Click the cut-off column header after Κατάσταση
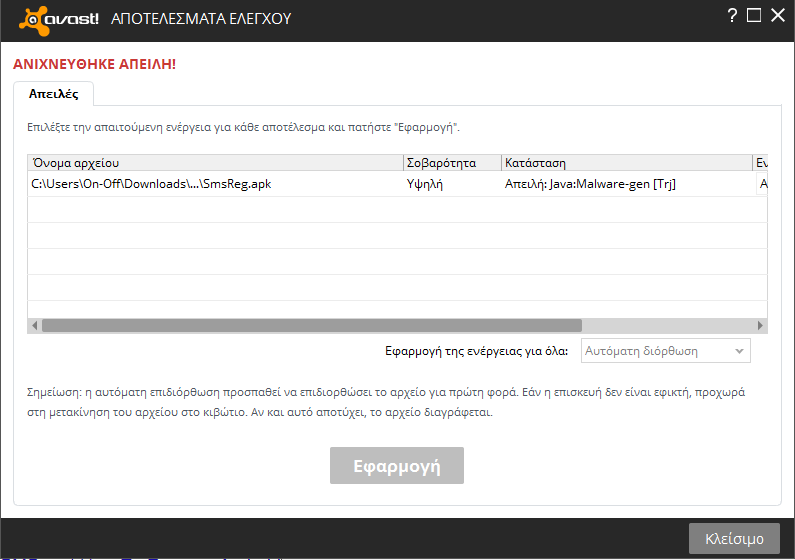This screenshot has height=560, width=795. [x=760, y=162]
